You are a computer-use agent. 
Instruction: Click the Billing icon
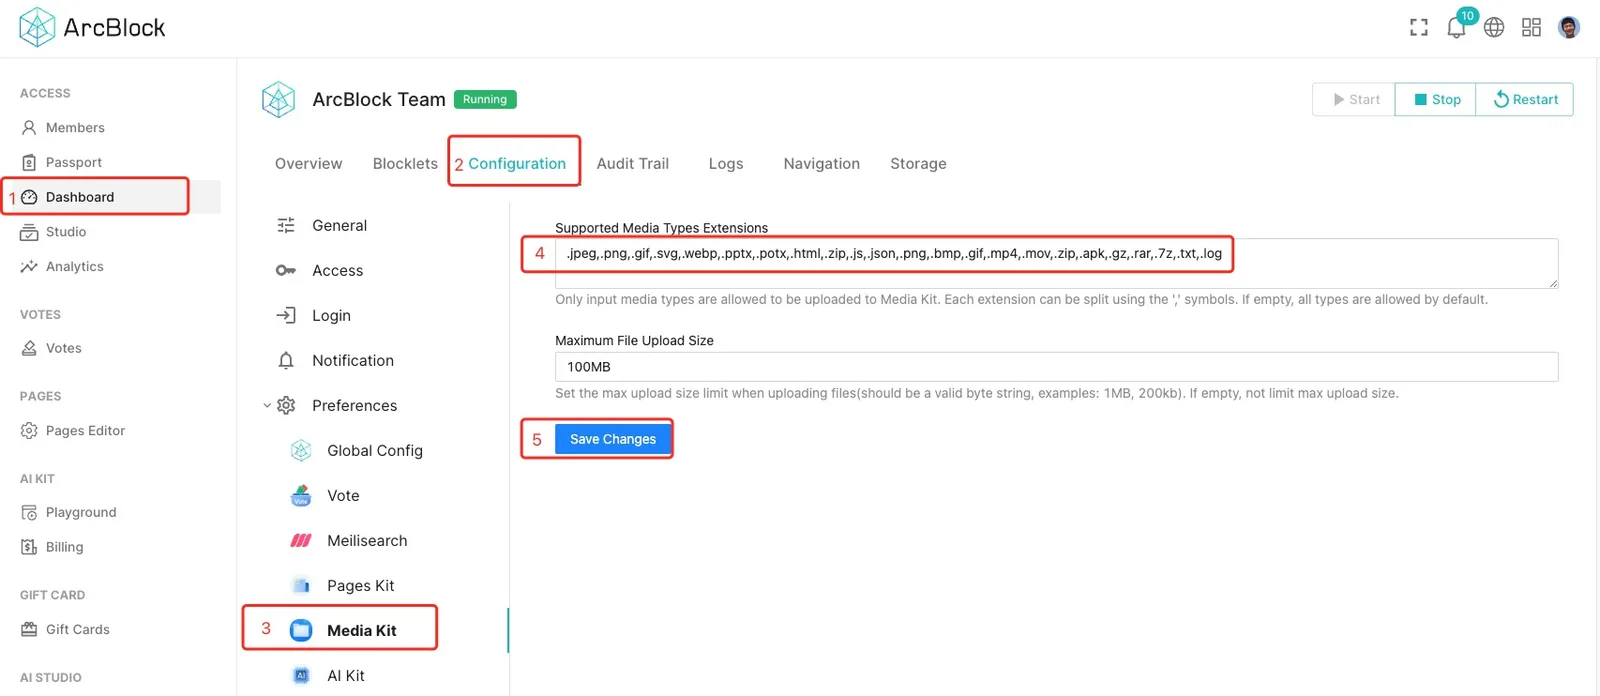click(29, 547)
